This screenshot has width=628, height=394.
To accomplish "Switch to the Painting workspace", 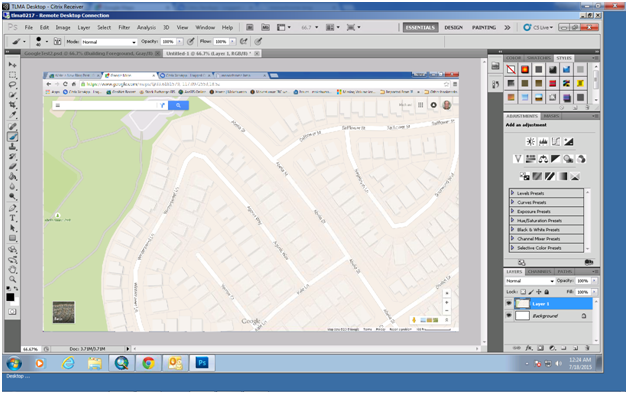I will coord(484,27).
